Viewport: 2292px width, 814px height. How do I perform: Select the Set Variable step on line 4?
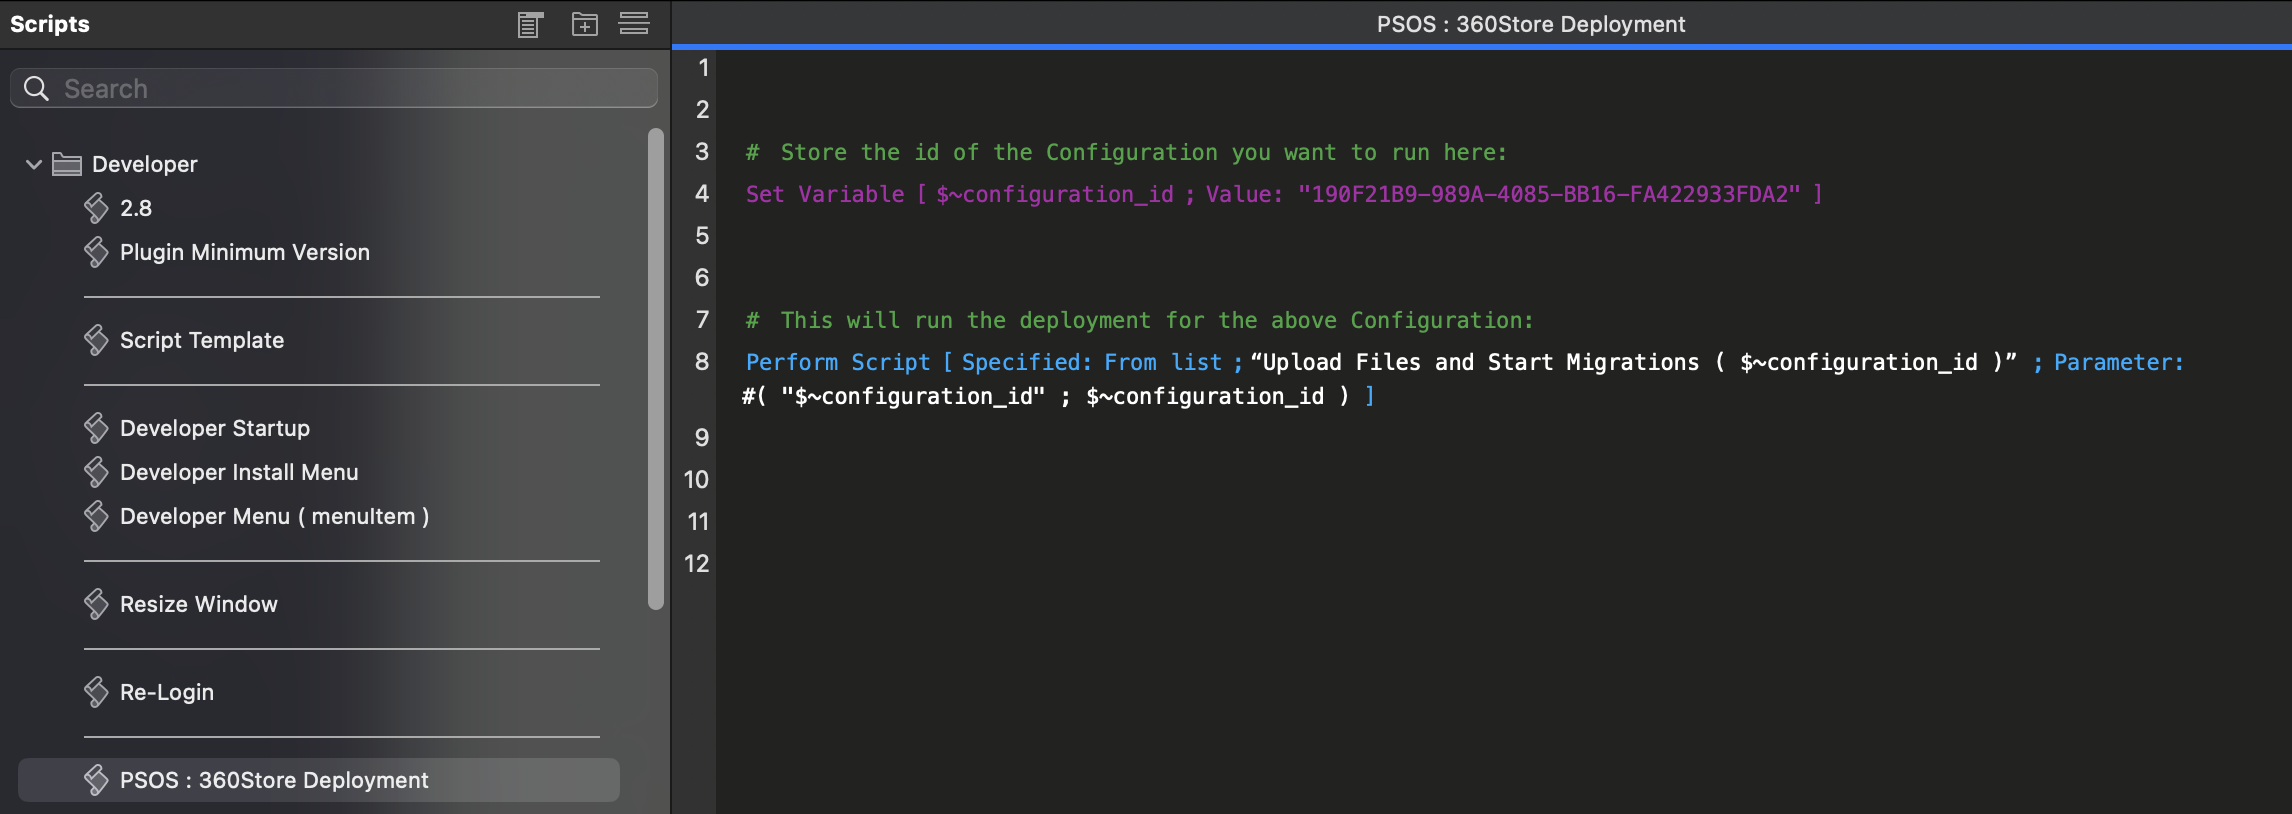(x=1284, y=194)
